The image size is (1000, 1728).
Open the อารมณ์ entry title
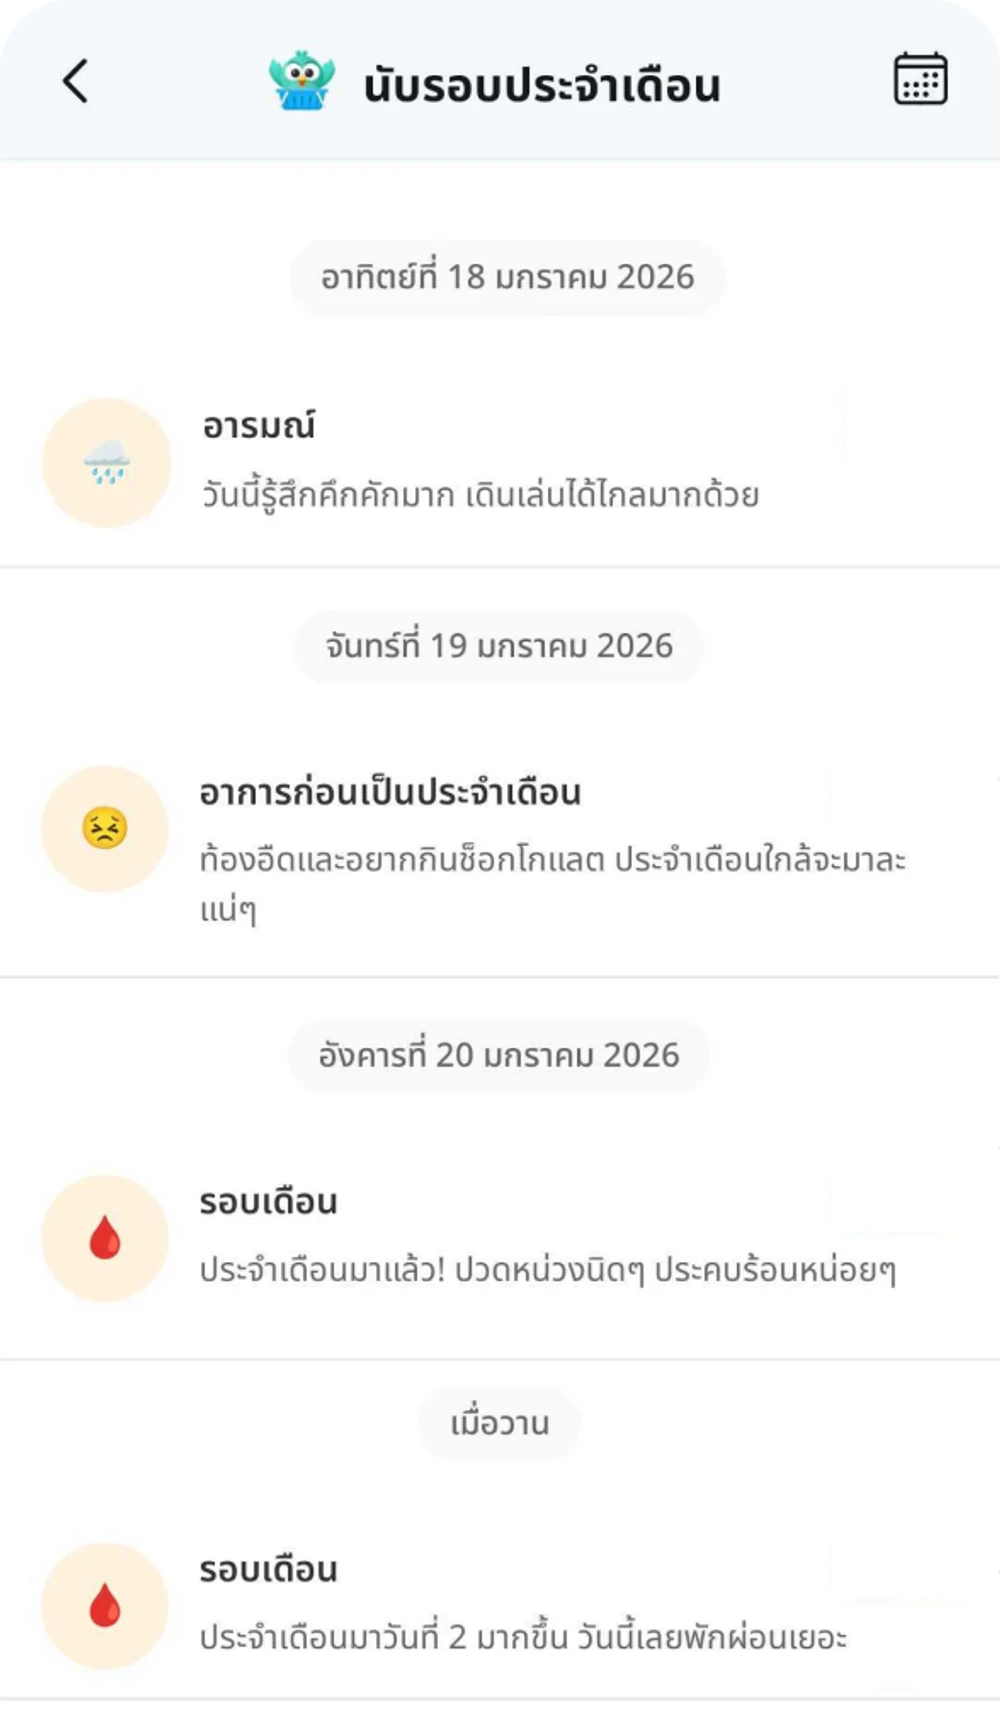pos(259,426)
